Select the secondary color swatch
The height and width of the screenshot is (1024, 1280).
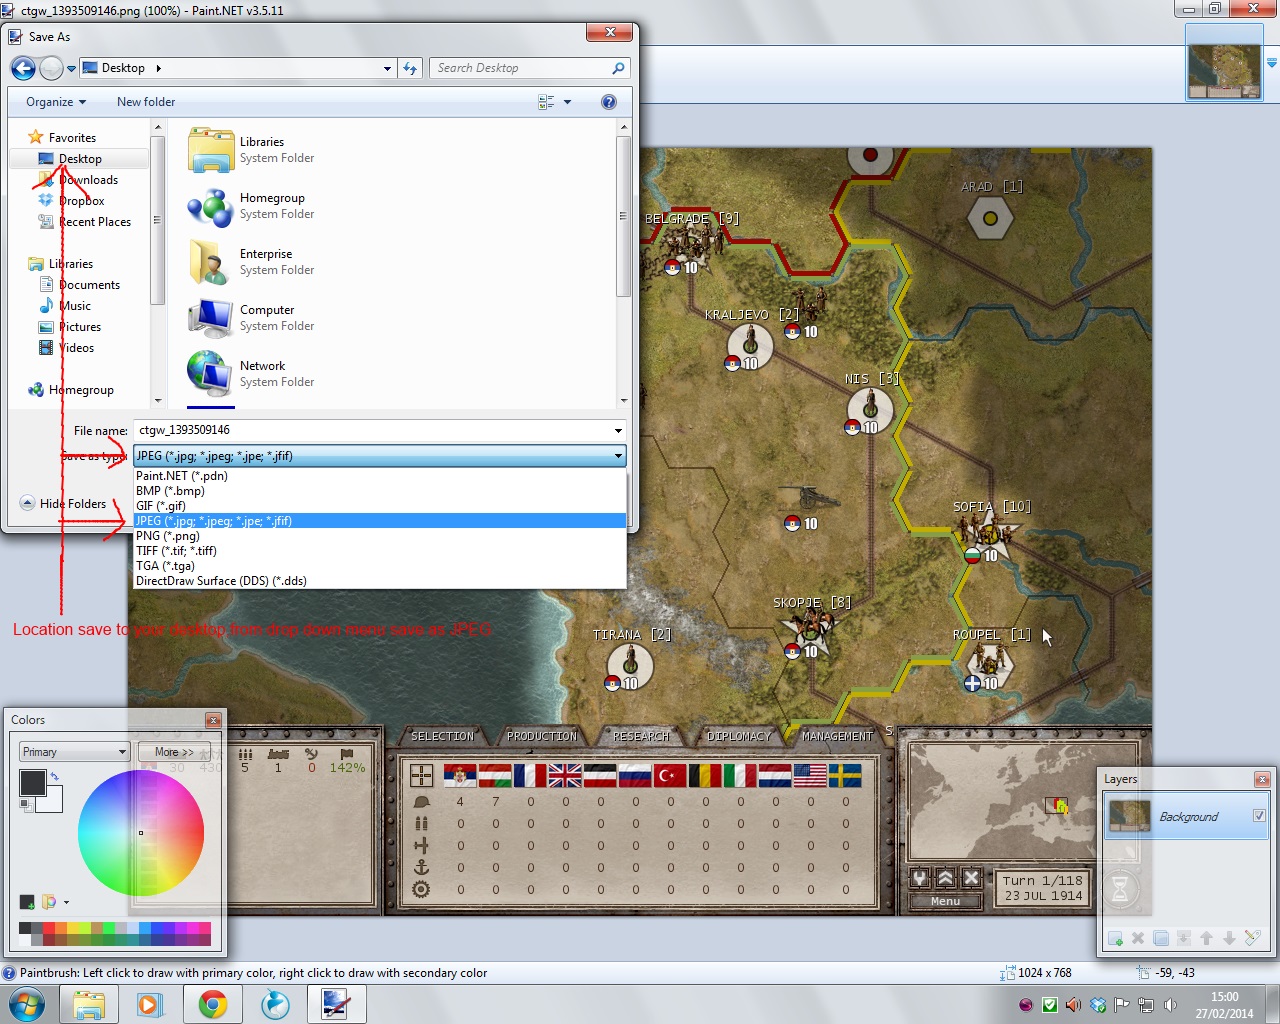(54, 802)
